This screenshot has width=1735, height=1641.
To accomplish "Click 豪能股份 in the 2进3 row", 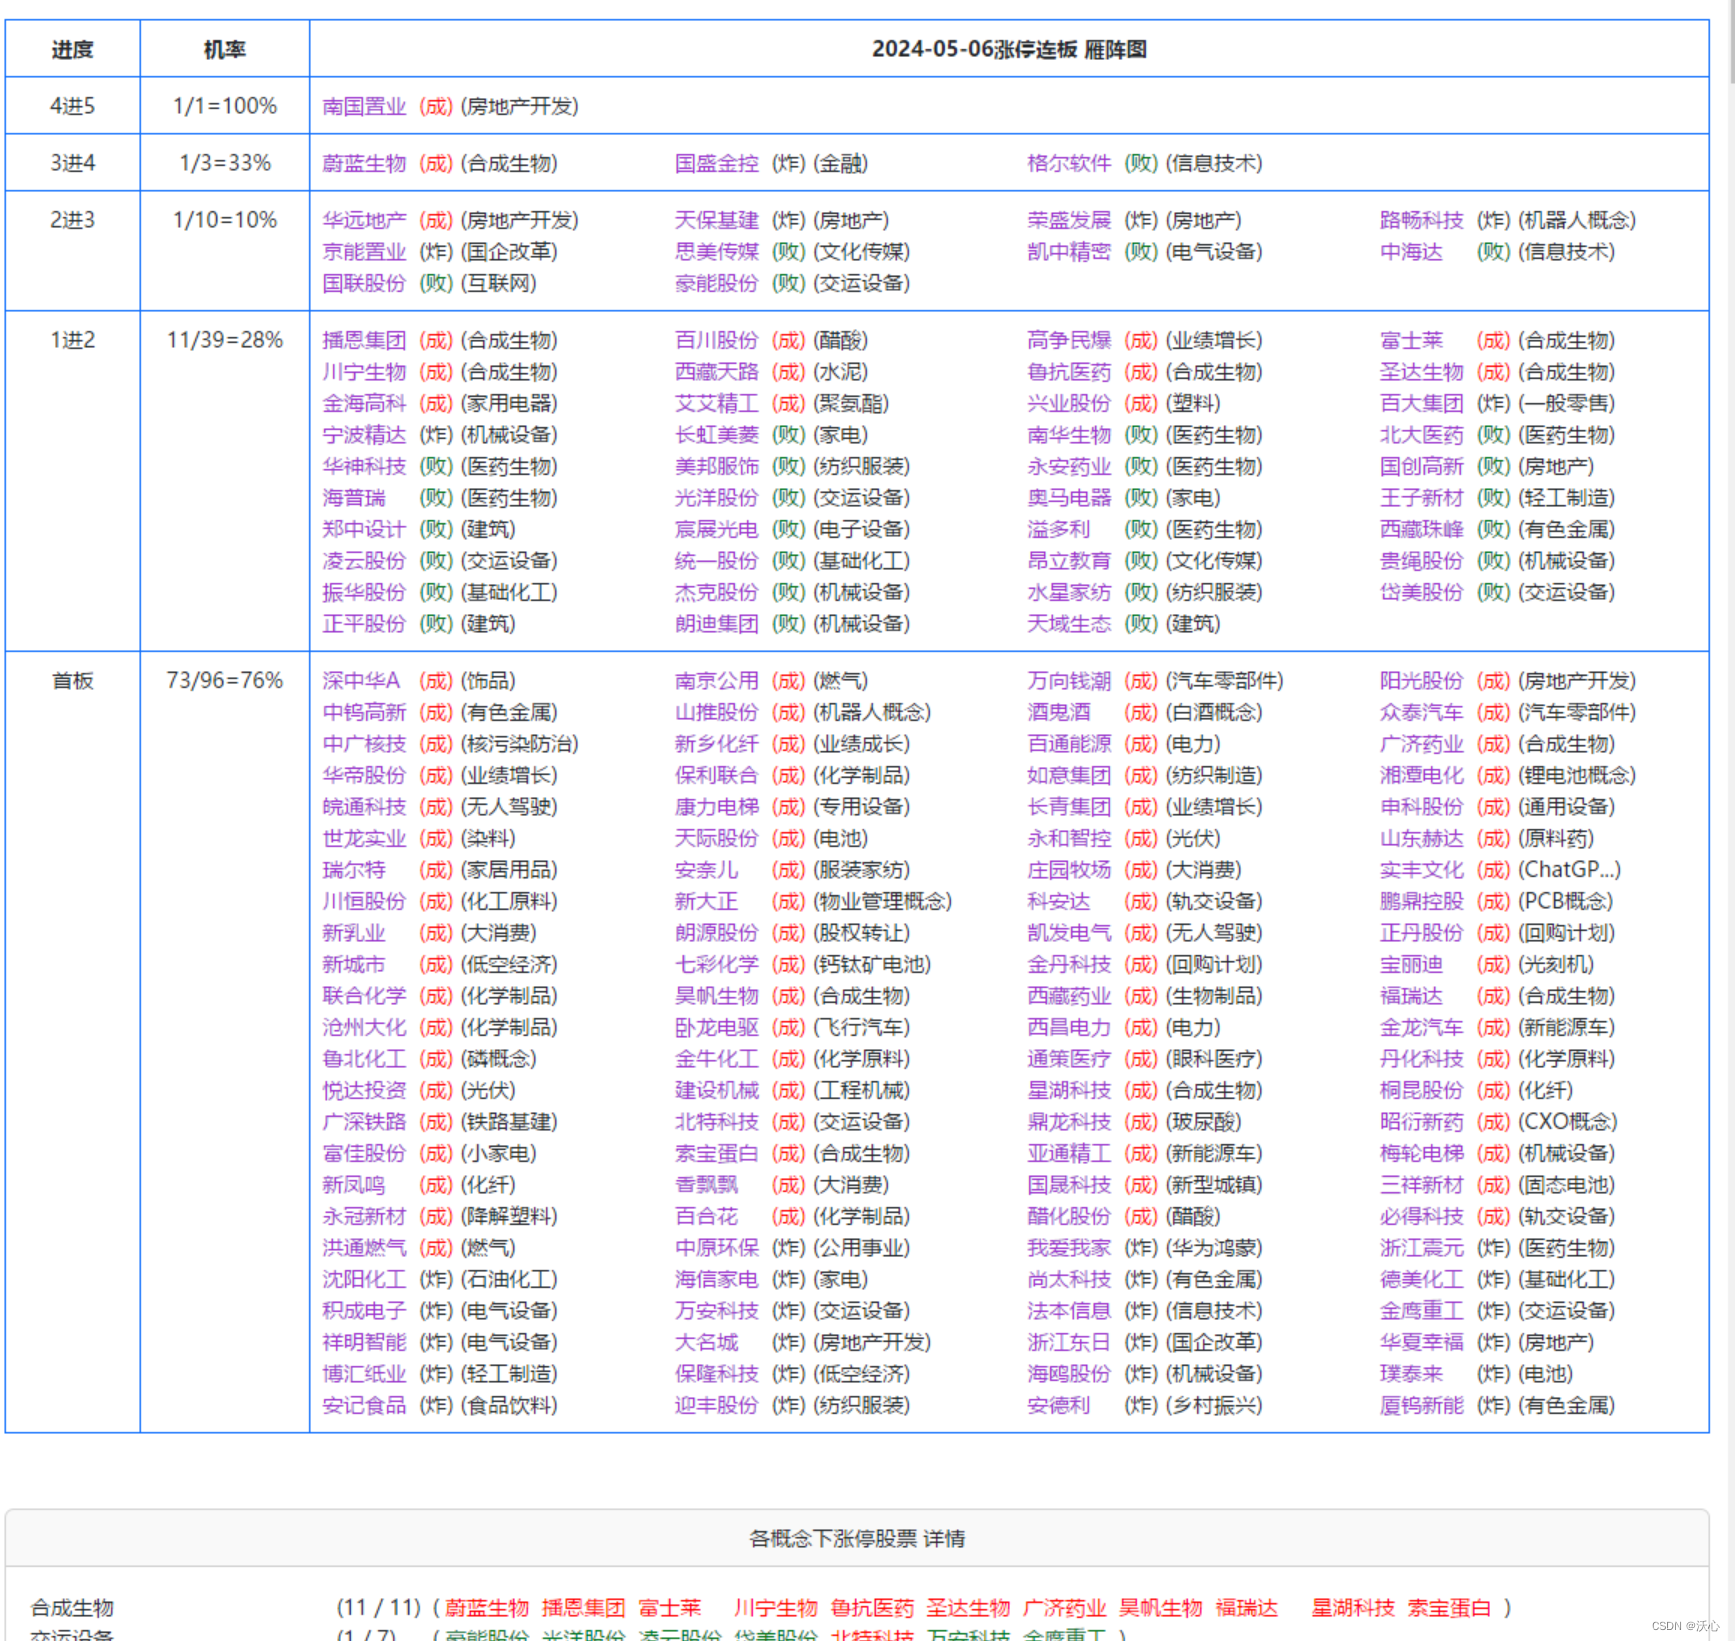I will 716,283.
